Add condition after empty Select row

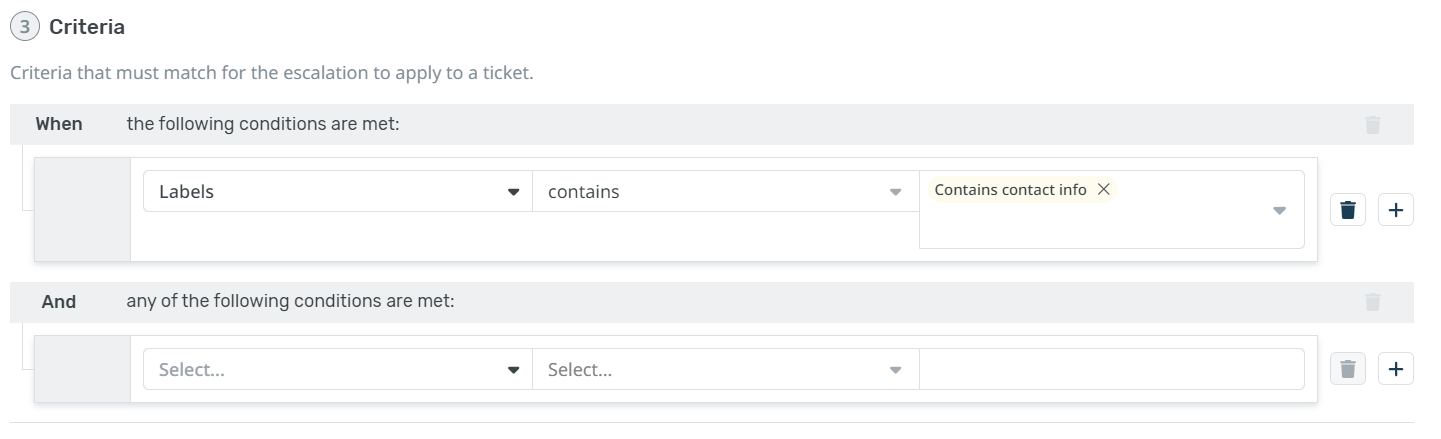pyautogui.click(x=1395, y=369)
